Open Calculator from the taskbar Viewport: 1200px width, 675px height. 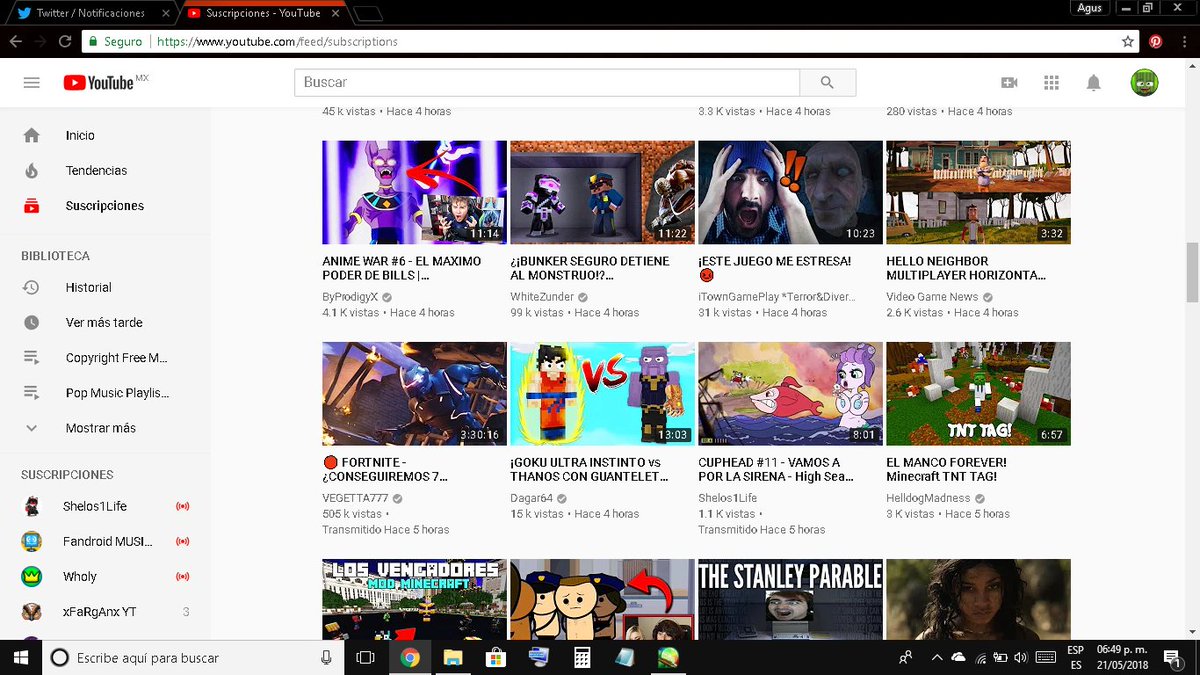point(581,657)
